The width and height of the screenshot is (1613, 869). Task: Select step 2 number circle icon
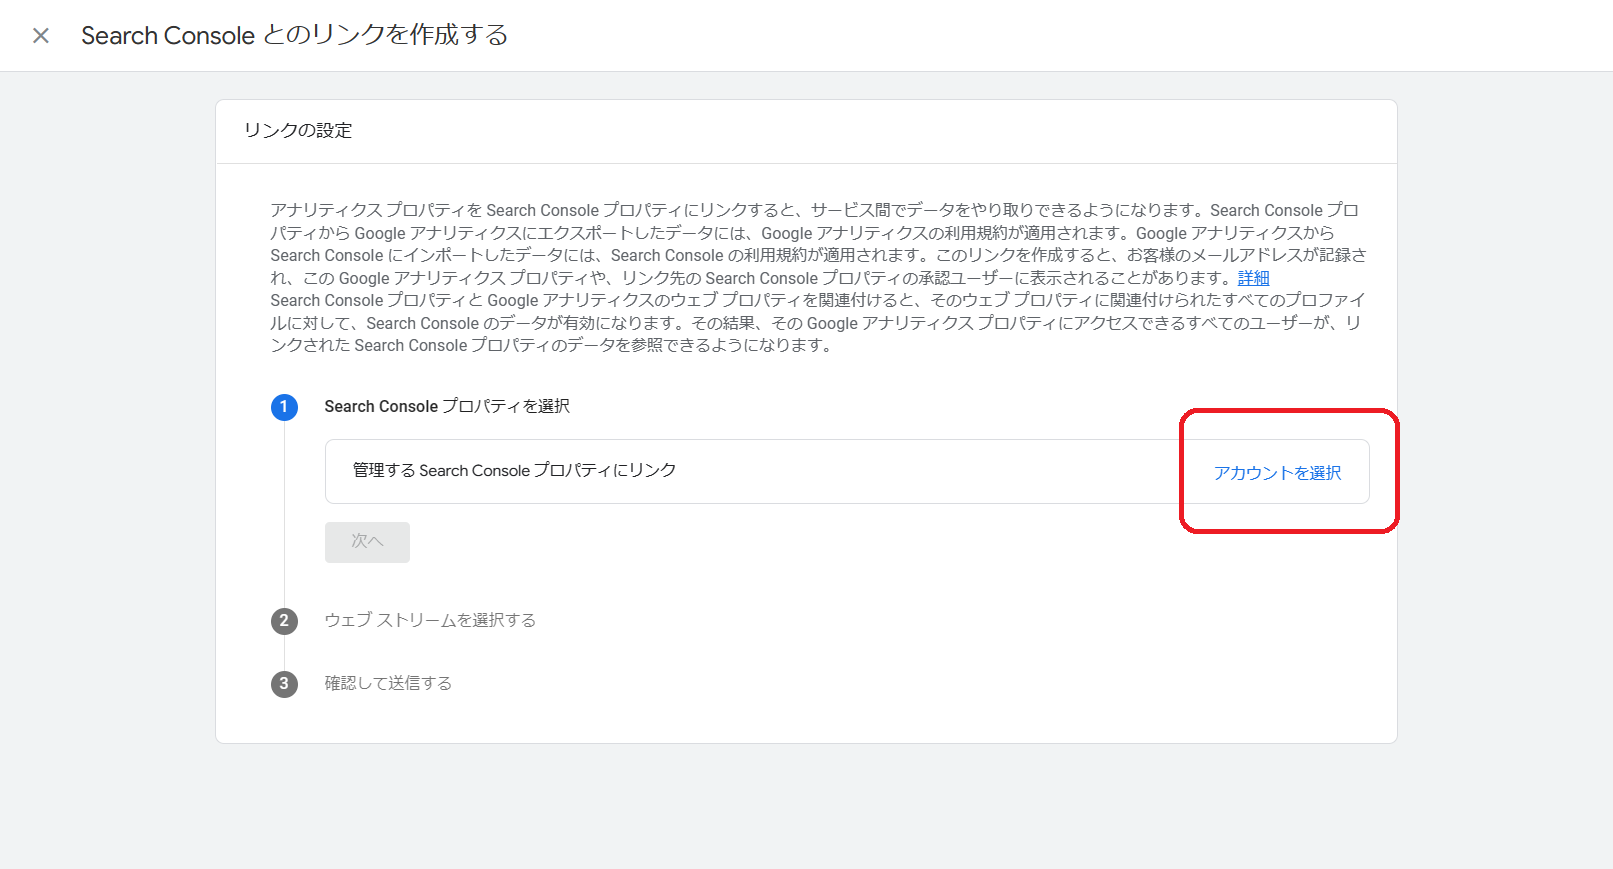[x=284, y=621]
